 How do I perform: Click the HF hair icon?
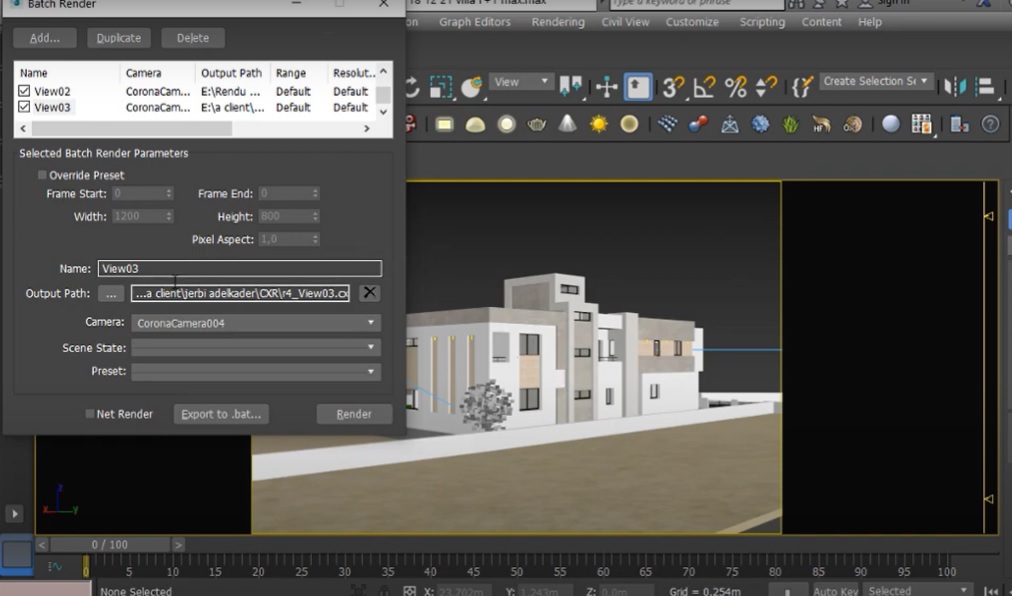point(822,124)
